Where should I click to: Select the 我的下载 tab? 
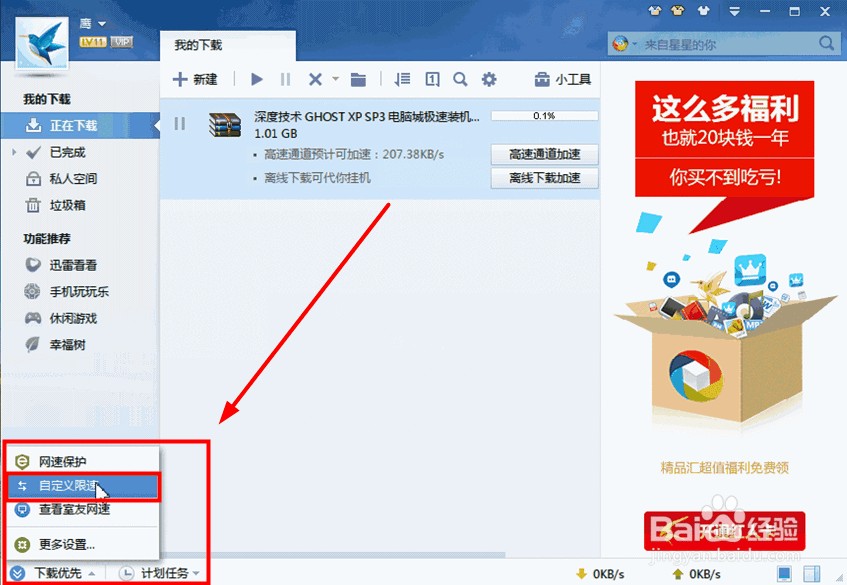(x=227, y=45)
